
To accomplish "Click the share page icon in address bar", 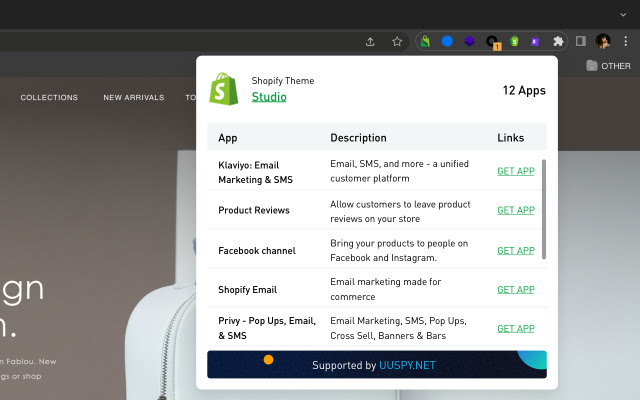I will point(370,42).
